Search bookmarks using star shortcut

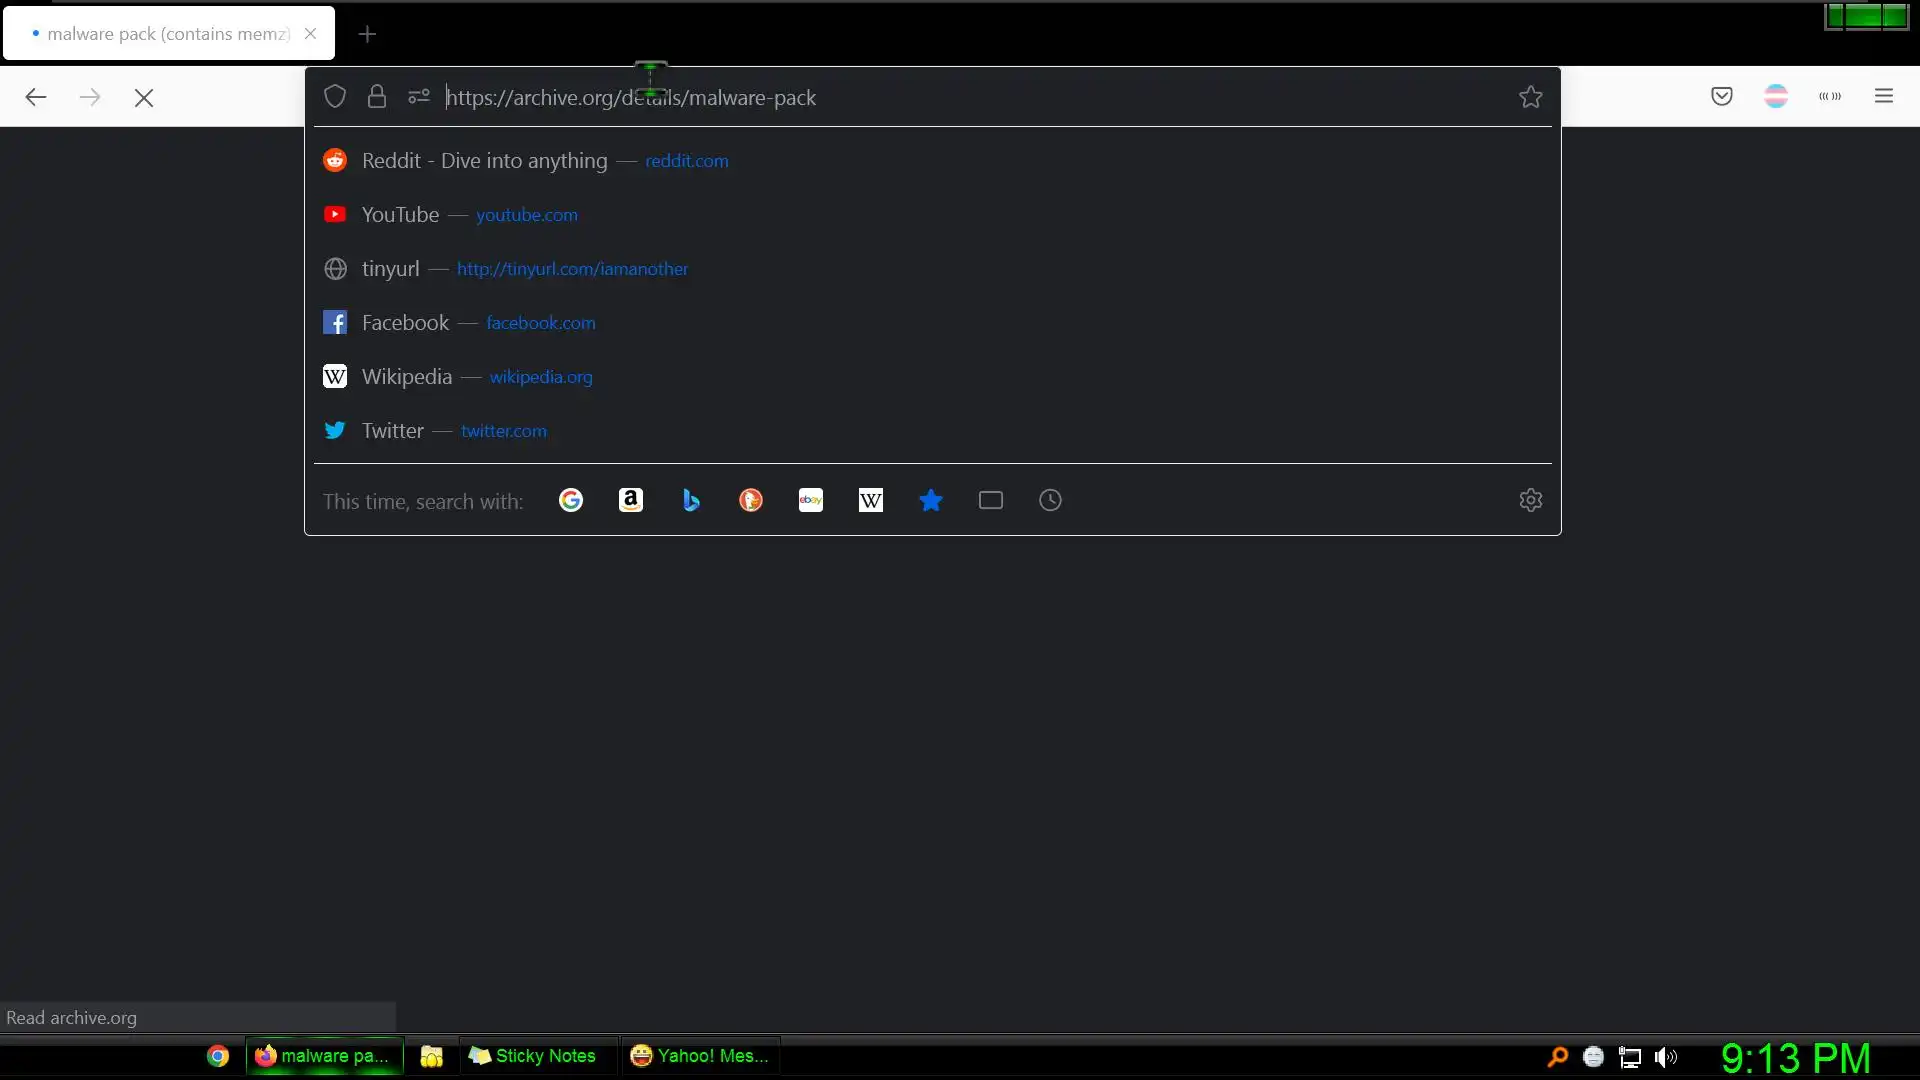tap(931, 501)
